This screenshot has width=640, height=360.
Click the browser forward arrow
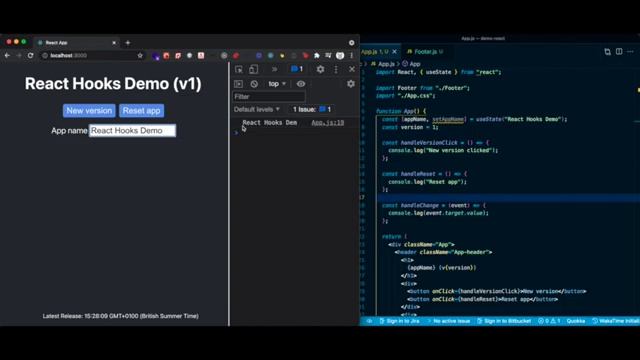point(19,56)
